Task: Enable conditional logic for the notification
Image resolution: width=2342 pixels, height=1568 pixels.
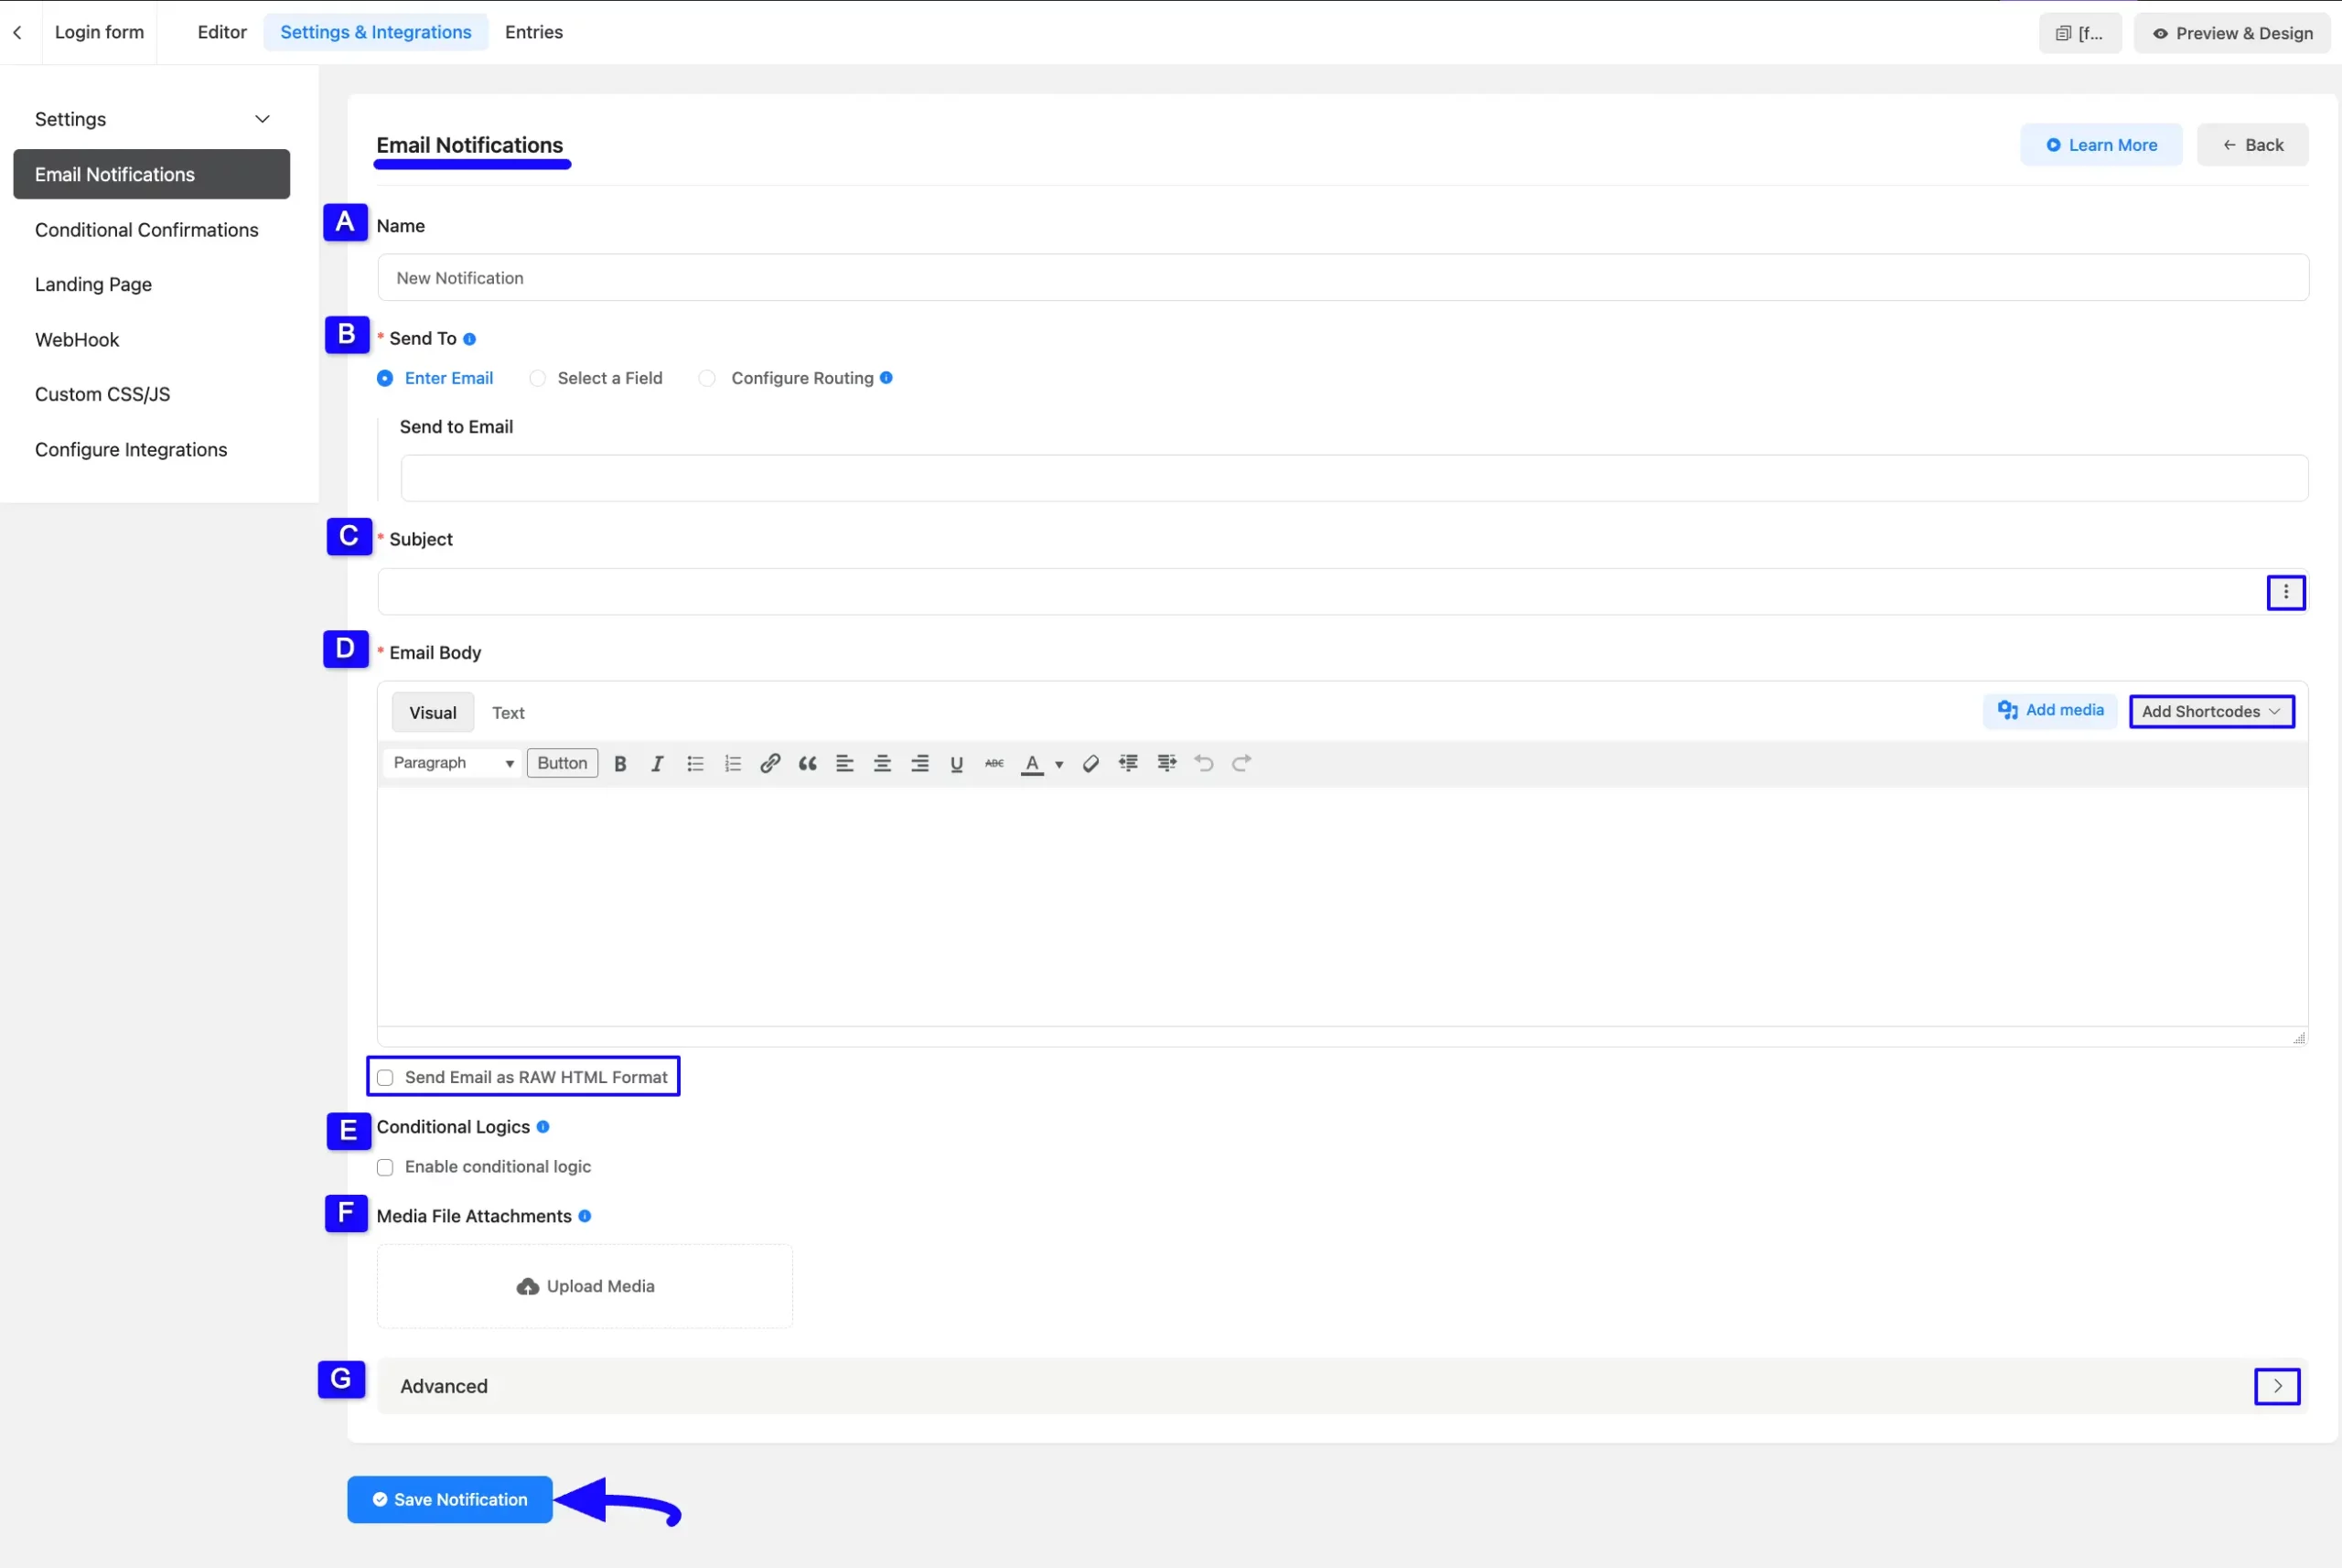Action: (x=385, y=1167)
